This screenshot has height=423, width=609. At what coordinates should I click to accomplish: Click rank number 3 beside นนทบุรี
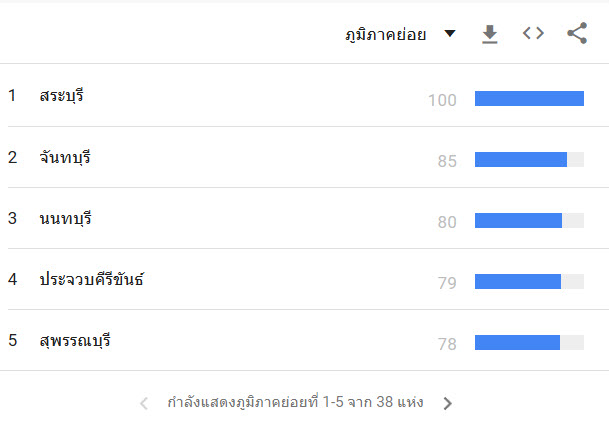coord(12,218)
